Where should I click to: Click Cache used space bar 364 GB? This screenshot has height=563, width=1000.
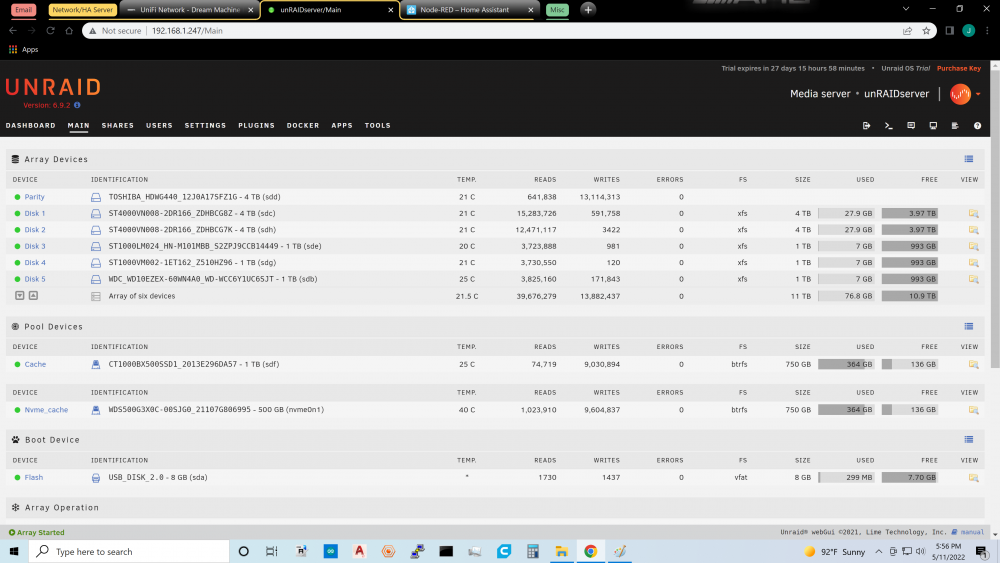coord(846,364)
